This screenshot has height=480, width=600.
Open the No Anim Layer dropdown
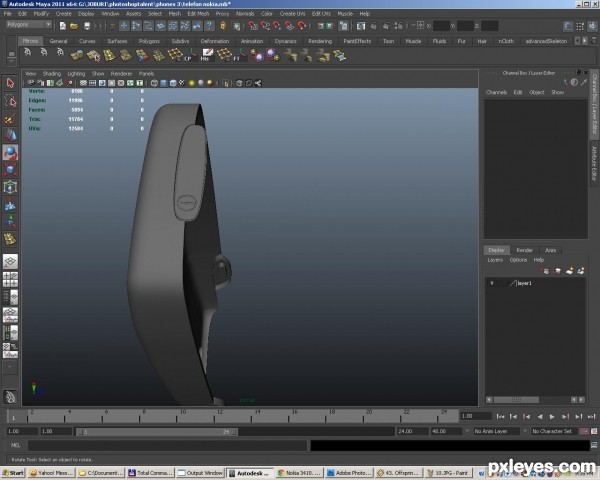point(496,431)
